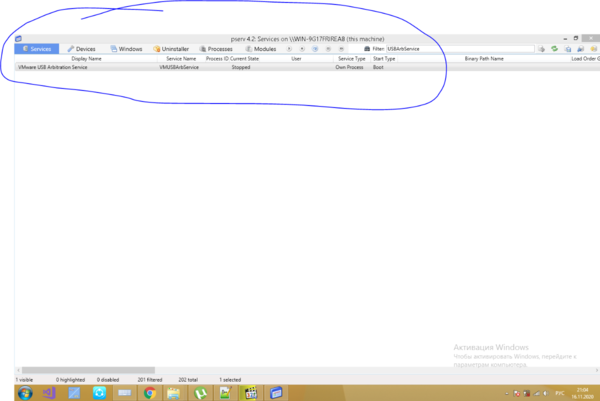Click the pause service toolbar icon

pyautogui.click(x=328, y=49)
